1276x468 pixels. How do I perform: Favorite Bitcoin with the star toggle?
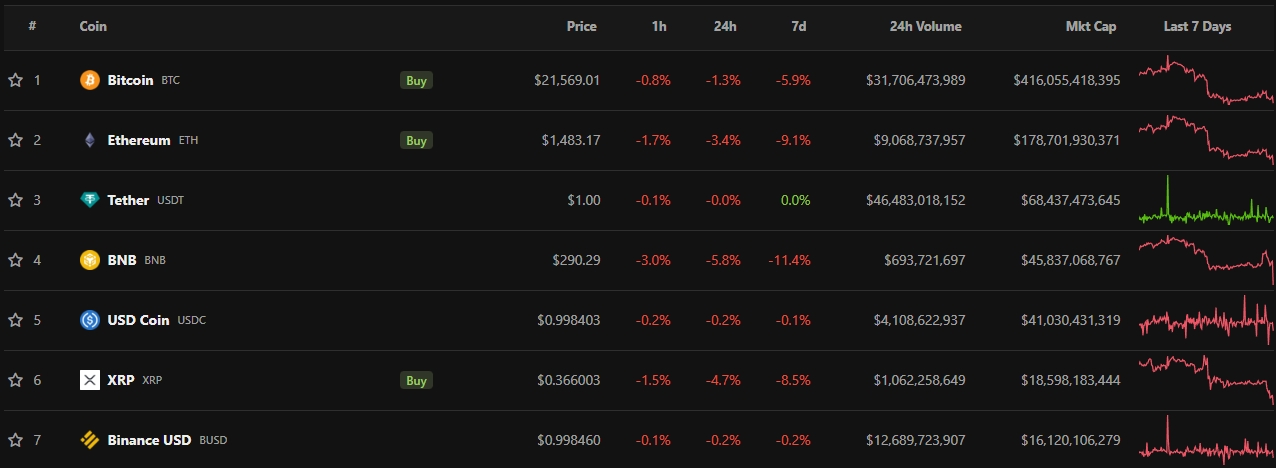coord(15,80)
